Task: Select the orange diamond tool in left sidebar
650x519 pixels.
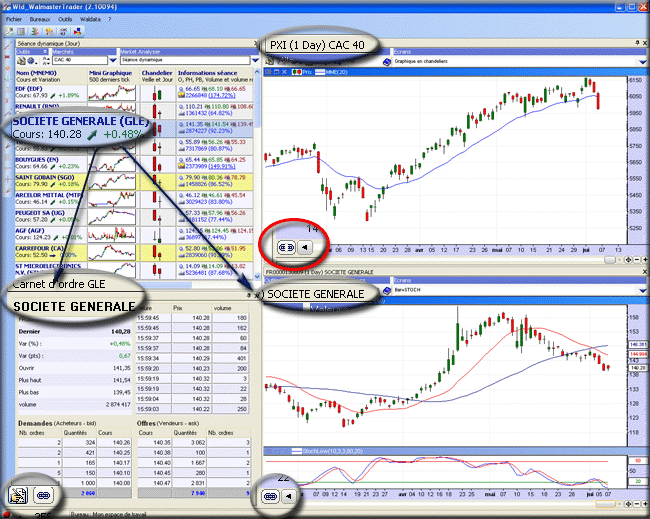Action: coord(7,67)
